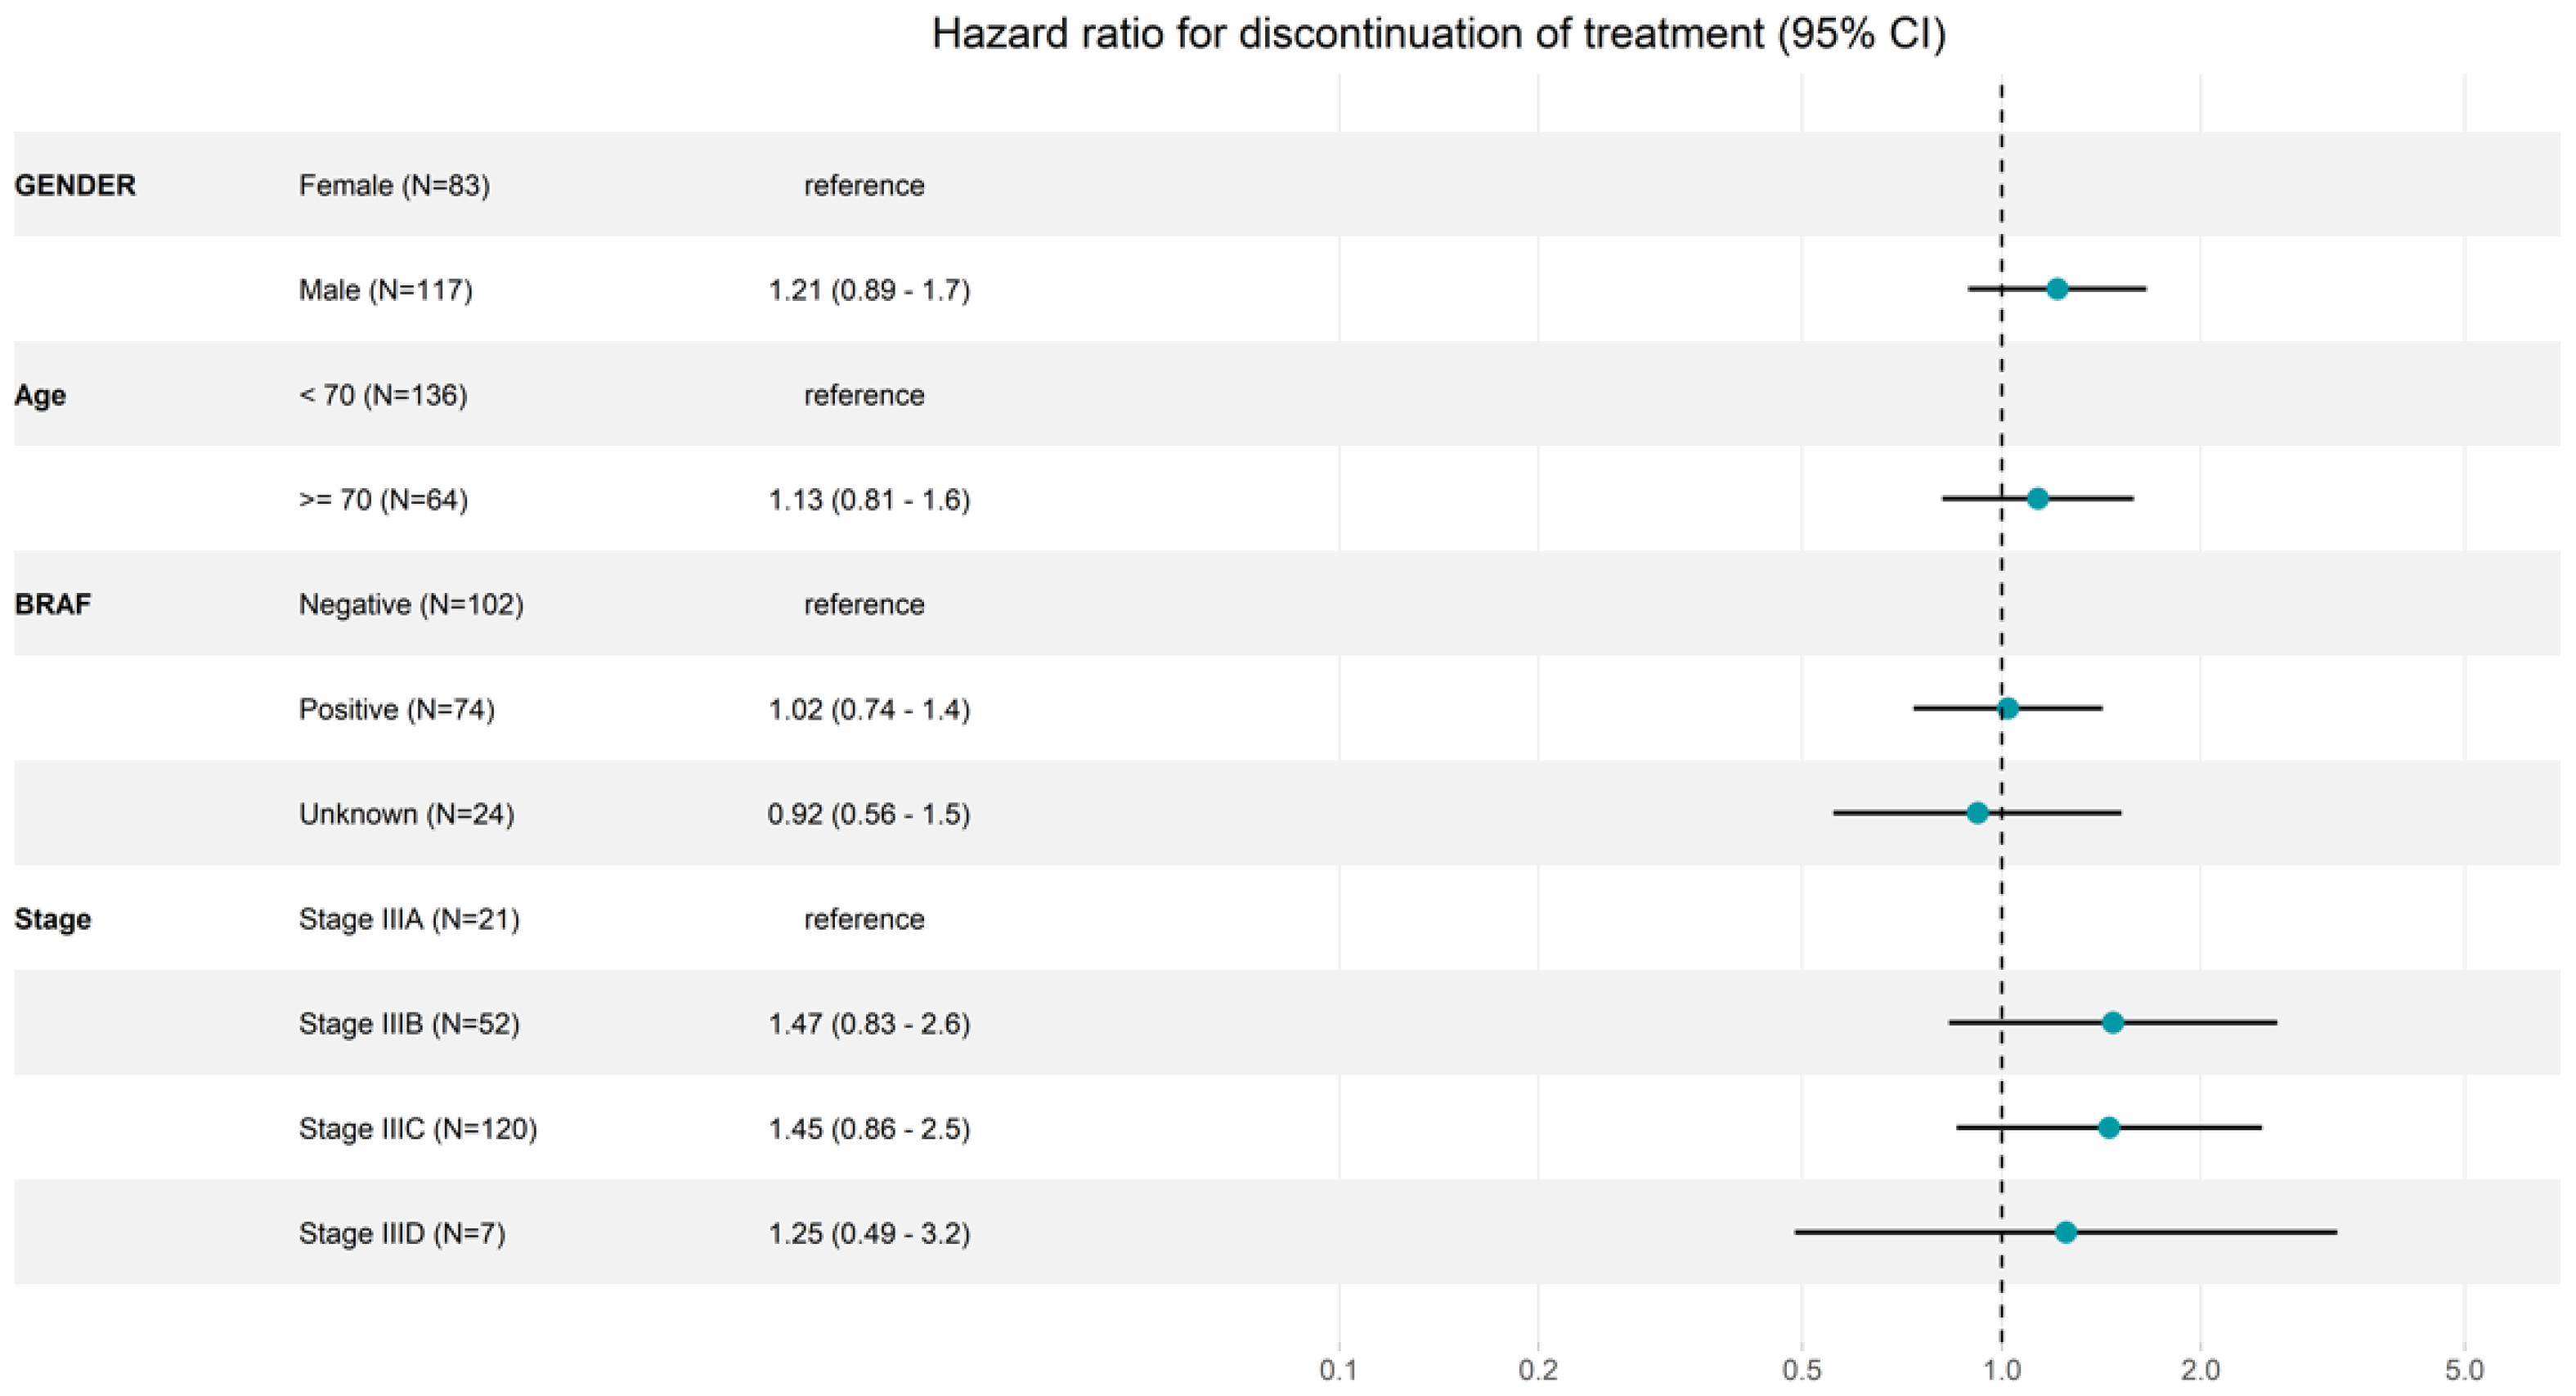Select the 5.0 axis tick label

pos(2464,1369)
